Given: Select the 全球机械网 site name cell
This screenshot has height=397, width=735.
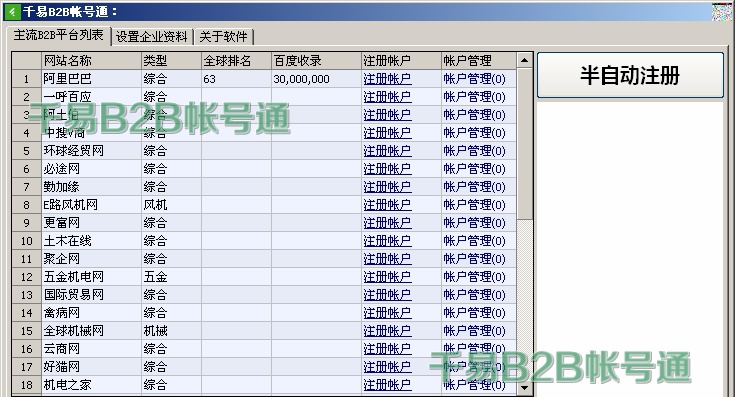Looking at the screenshot, I should (x=91, y=331).
